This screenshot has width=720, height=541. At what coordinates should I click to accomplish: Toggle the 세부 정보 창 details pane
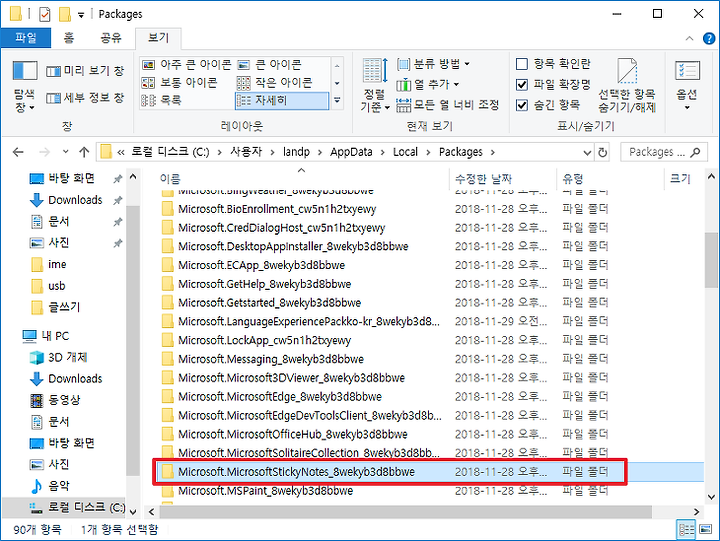pyautogui.click(x=85, y=97)
